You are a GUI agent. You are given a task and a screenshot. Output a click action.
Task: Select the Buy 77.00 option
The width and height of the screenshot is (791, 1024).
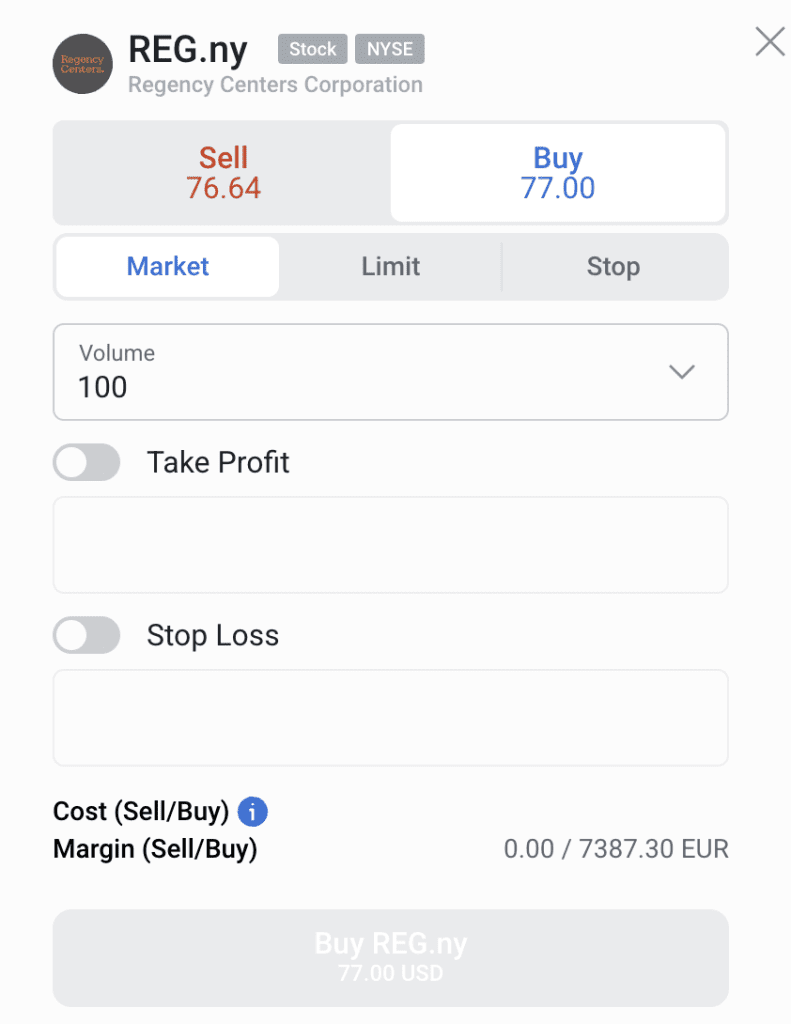[558, 173]
